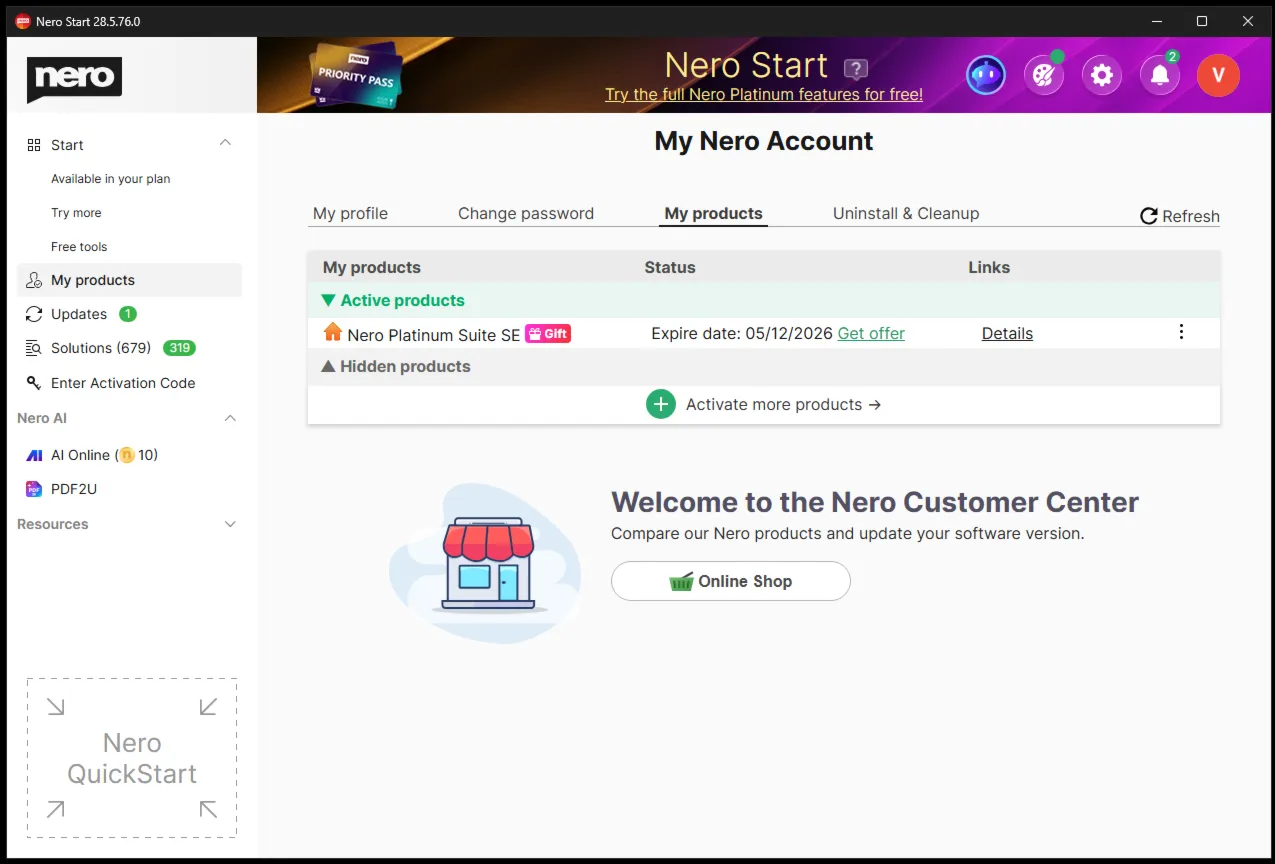1275x864 pixels.
Task: Open Try more in sidebar
Action: coord(76,213)
